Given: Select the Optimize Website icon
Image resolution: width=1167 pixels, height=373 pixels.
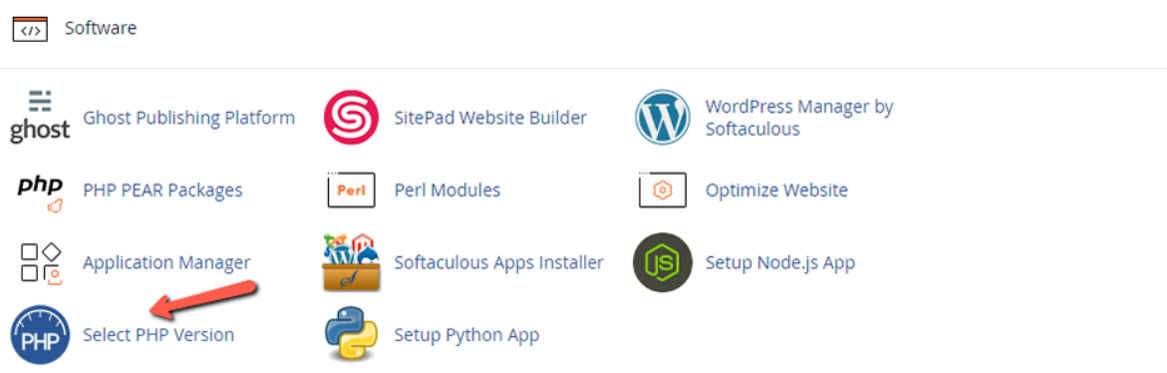Looking at the screenshot, I should tap(663, 190).
